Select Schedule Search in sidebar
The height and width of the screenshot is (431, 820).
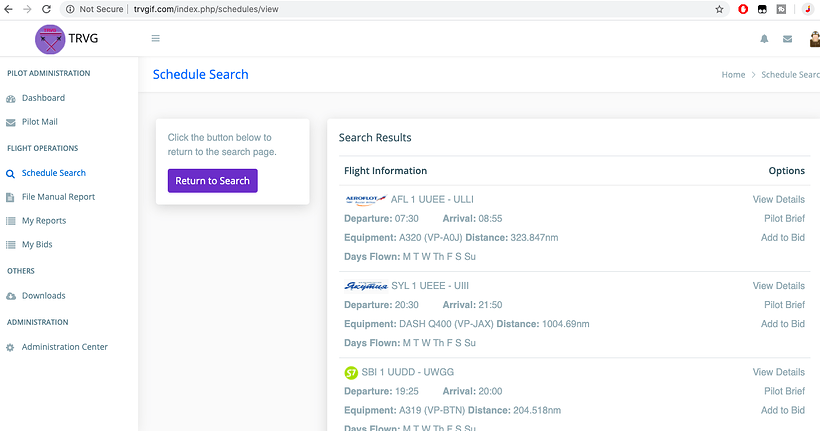[x=53, y=173]
